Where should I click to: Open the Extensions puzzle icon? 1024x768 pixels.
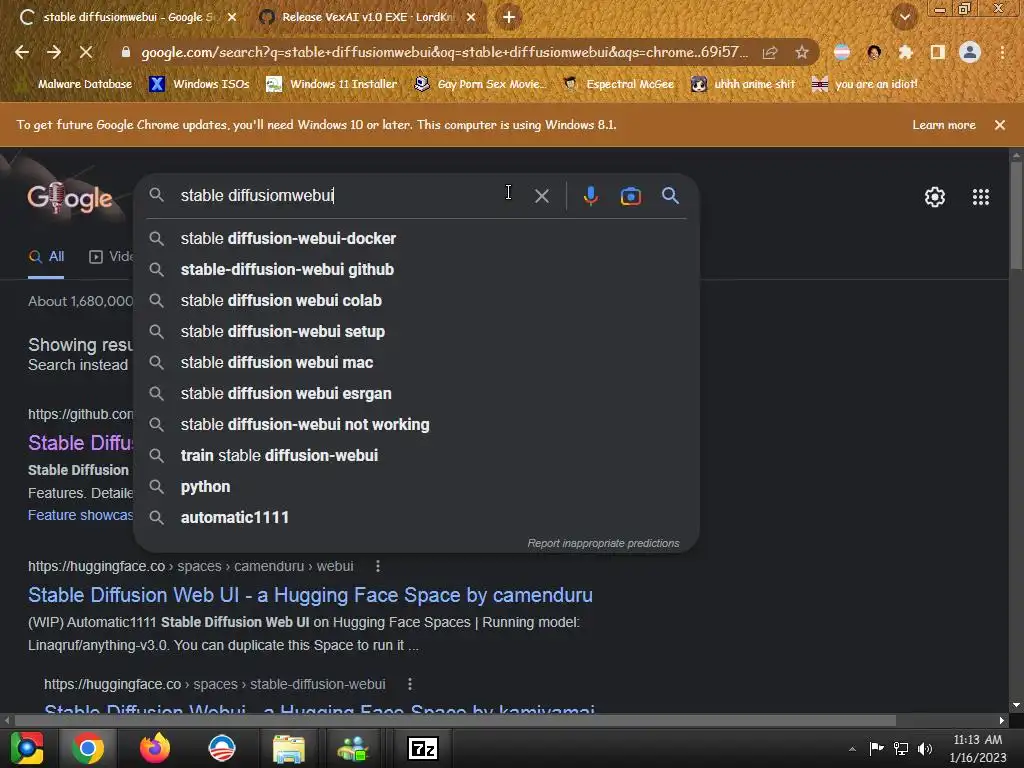pos(905,52)
